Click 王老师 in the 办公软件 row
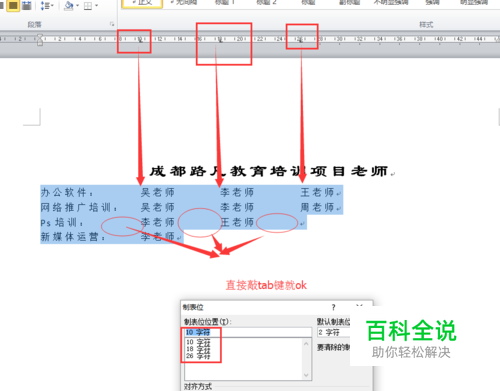This screenshot has height=391, width=500. click(317, 192)
